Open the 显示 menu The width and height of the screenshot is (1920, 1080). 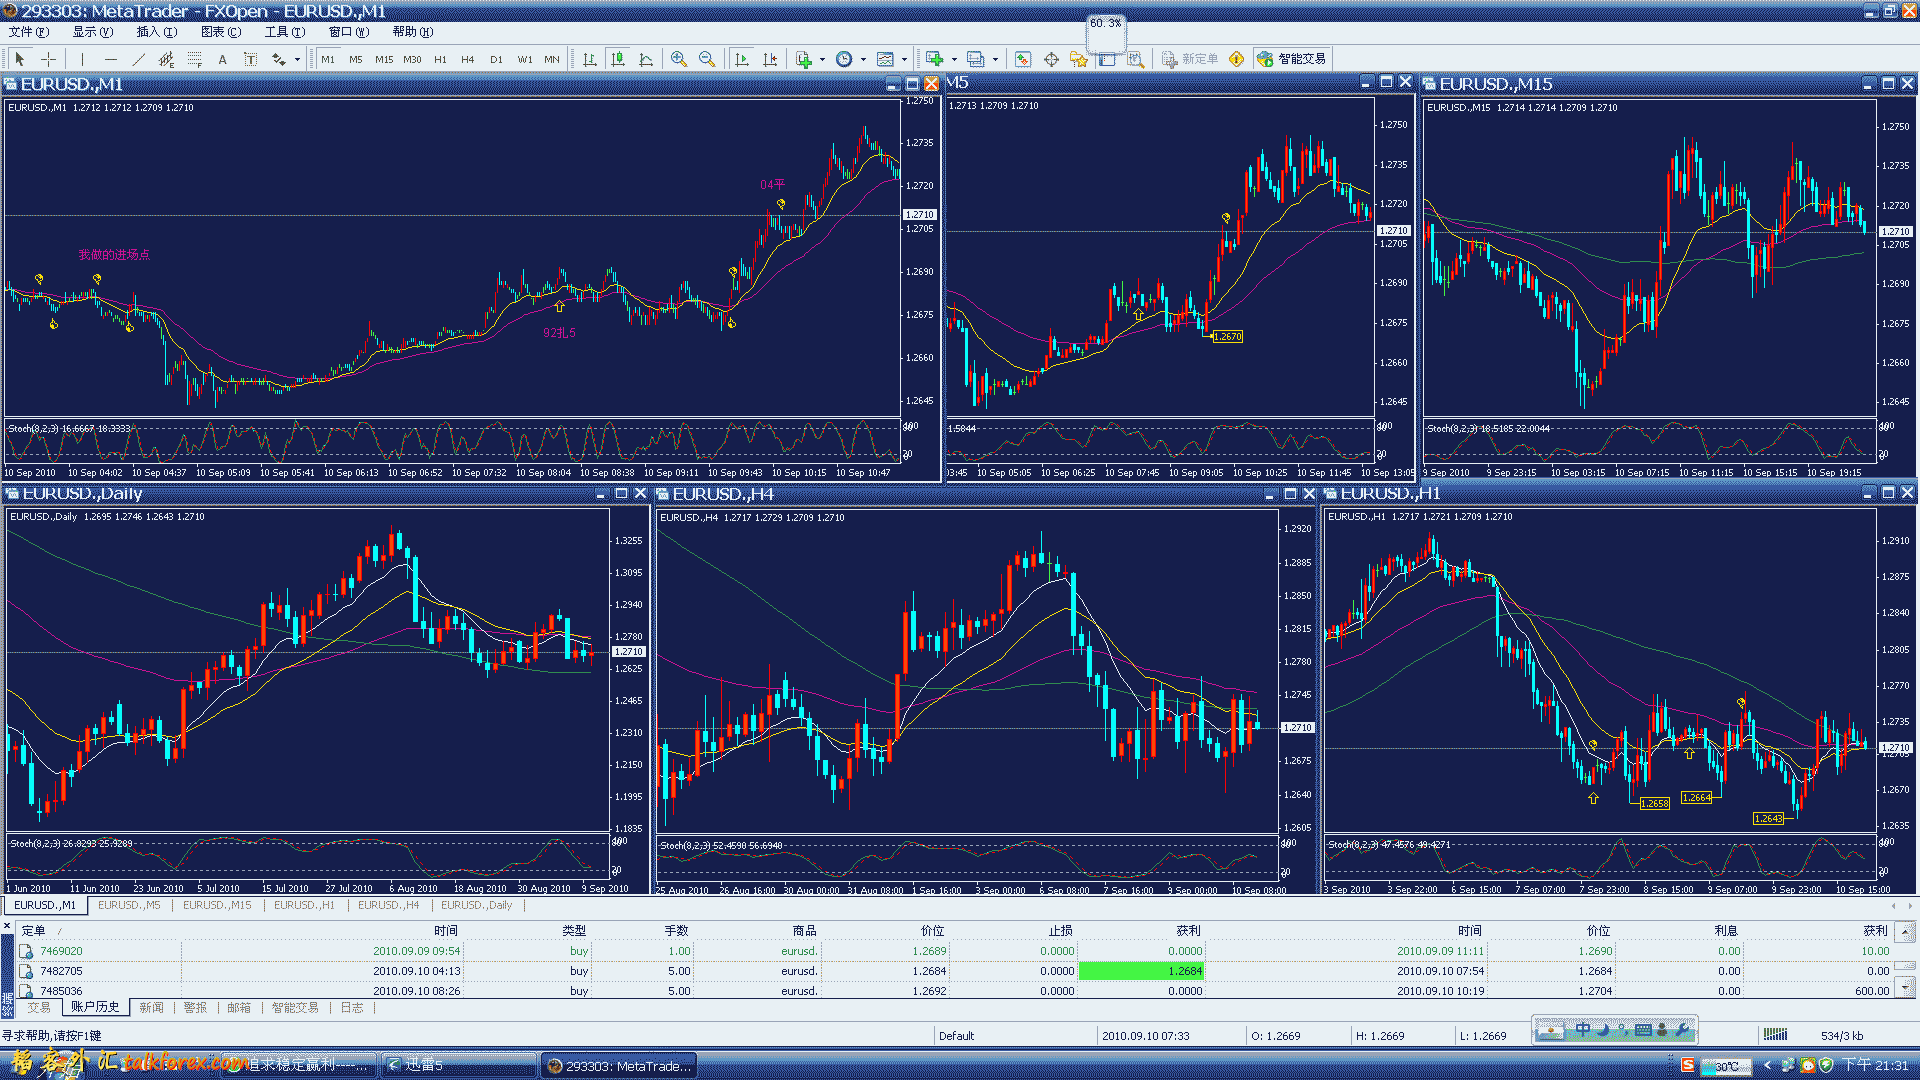93,32
